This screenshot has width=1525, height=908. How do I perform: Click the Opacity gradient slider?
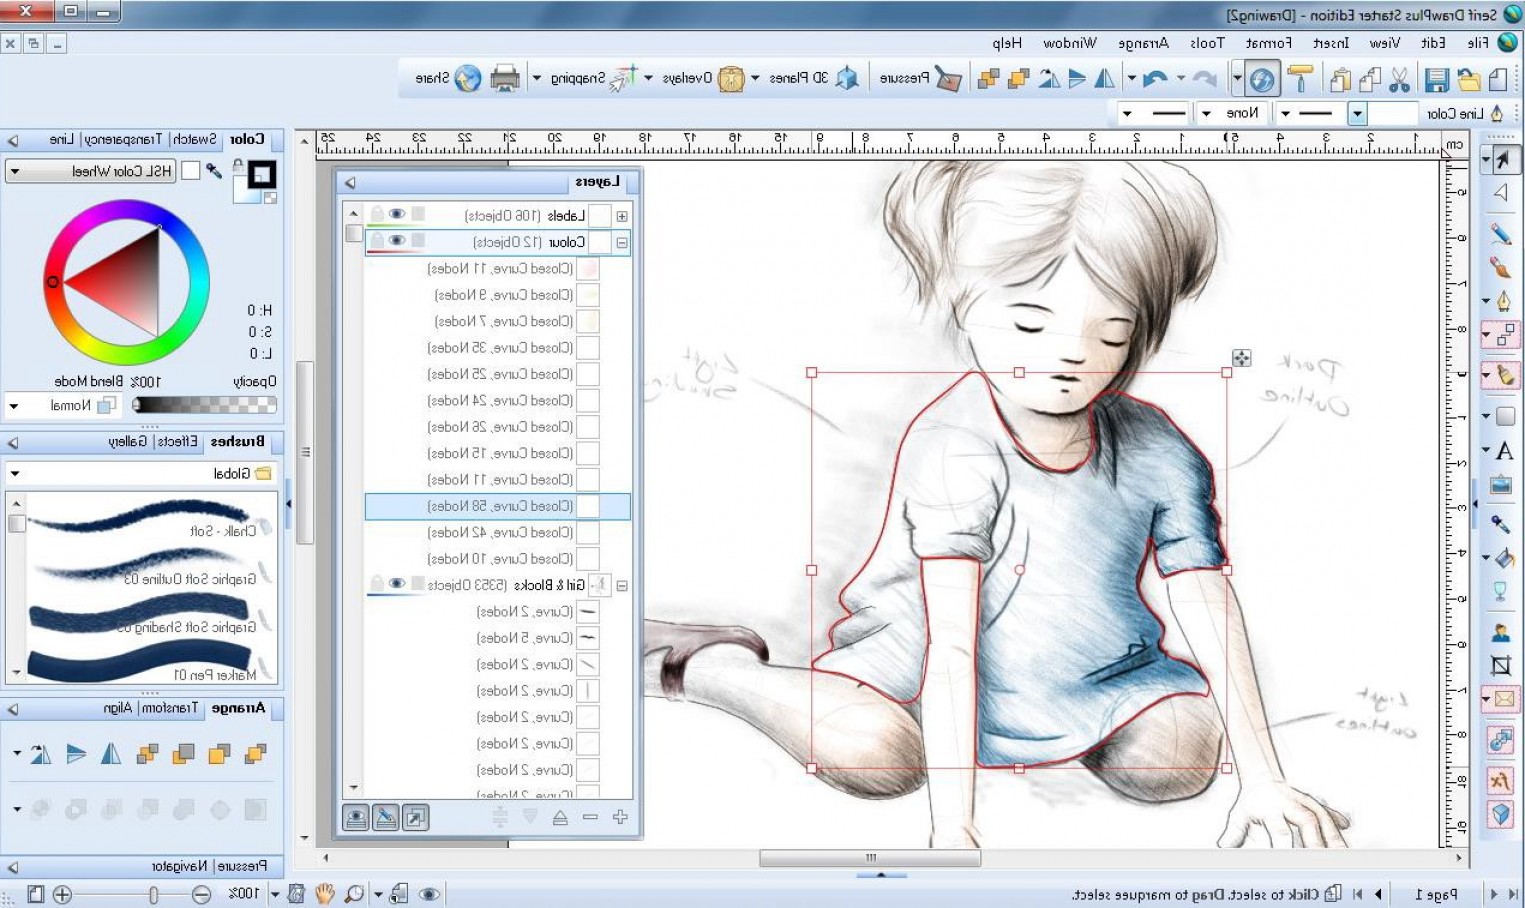[204, 405]
